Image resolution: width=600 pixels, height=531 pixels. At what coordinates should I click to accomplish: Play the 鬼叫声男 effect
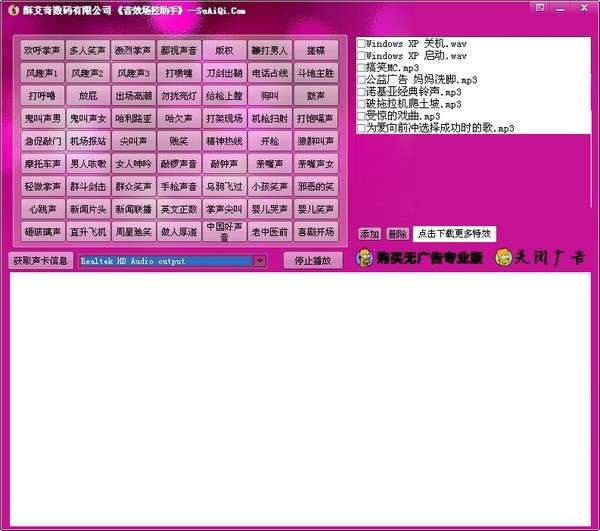(42, 119)
